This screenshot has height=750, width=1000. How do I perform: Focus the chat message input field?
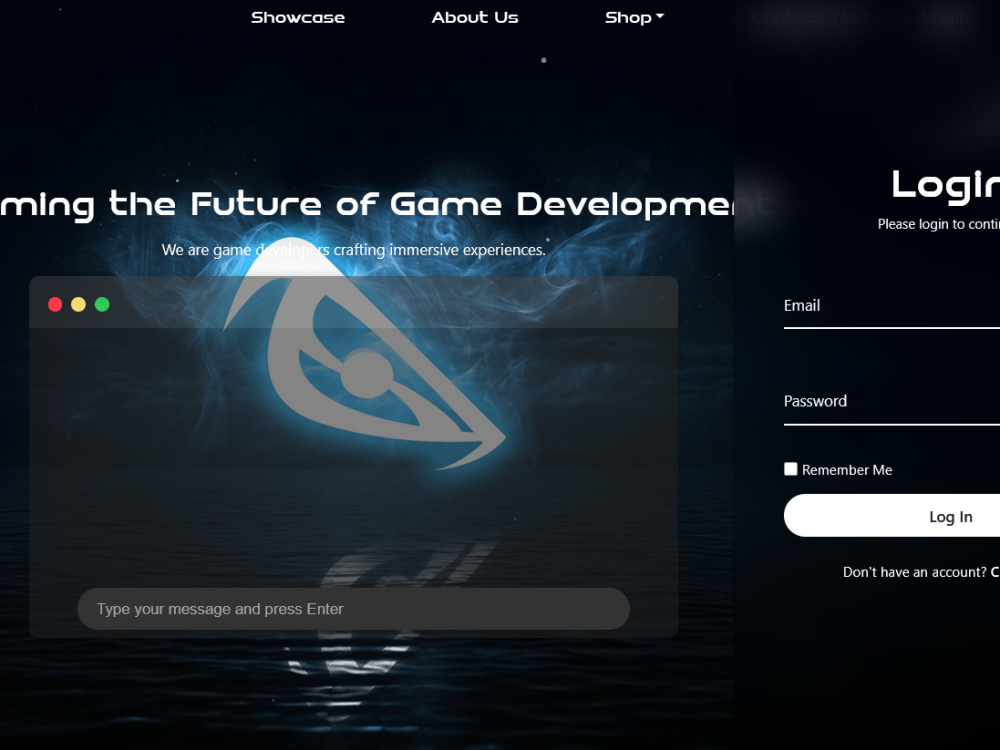[x=353, y=609]
